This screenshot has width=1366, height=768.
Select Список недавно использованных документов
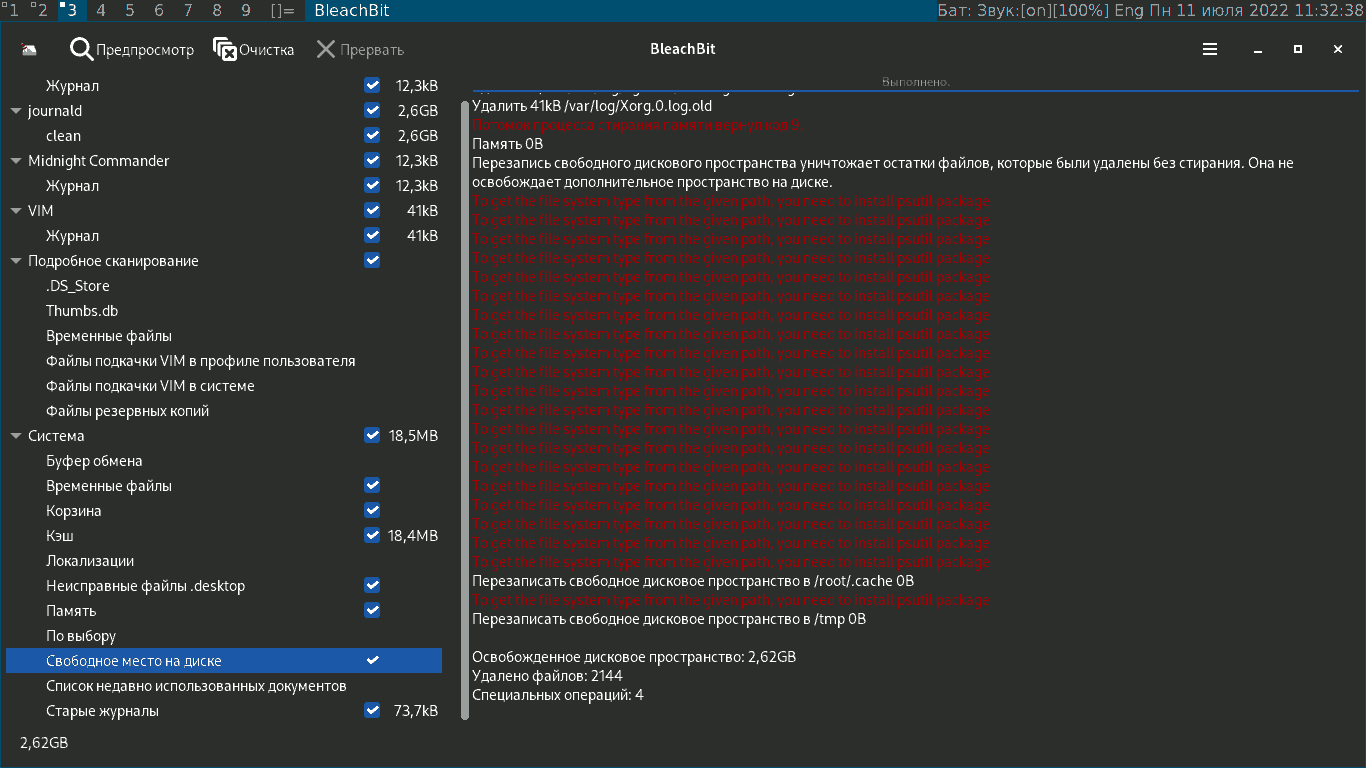pos(196,686)
